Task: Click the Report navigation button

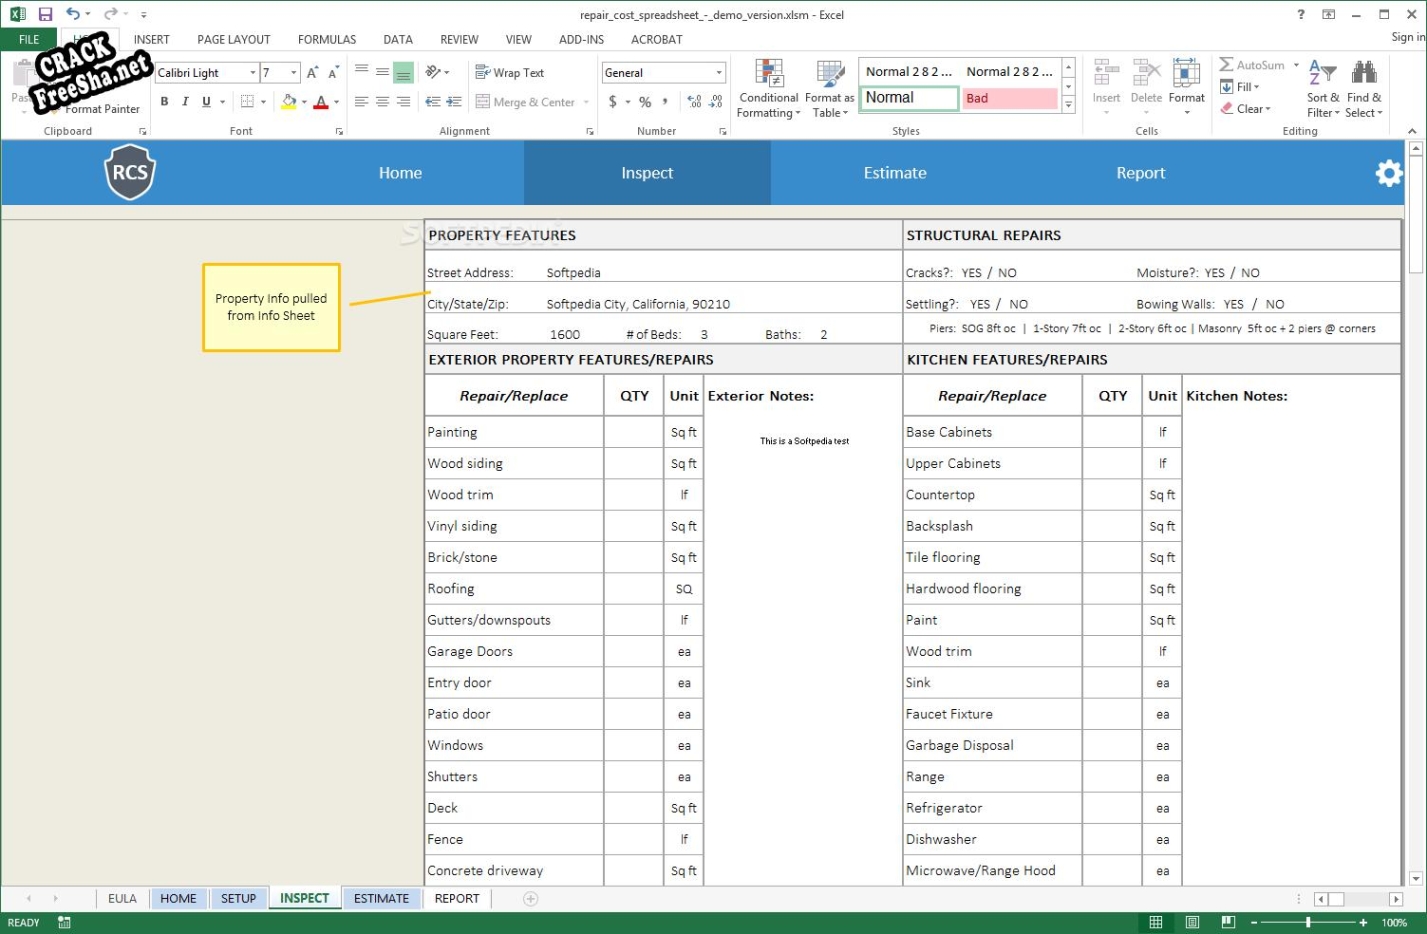Action: (1140, 173)
